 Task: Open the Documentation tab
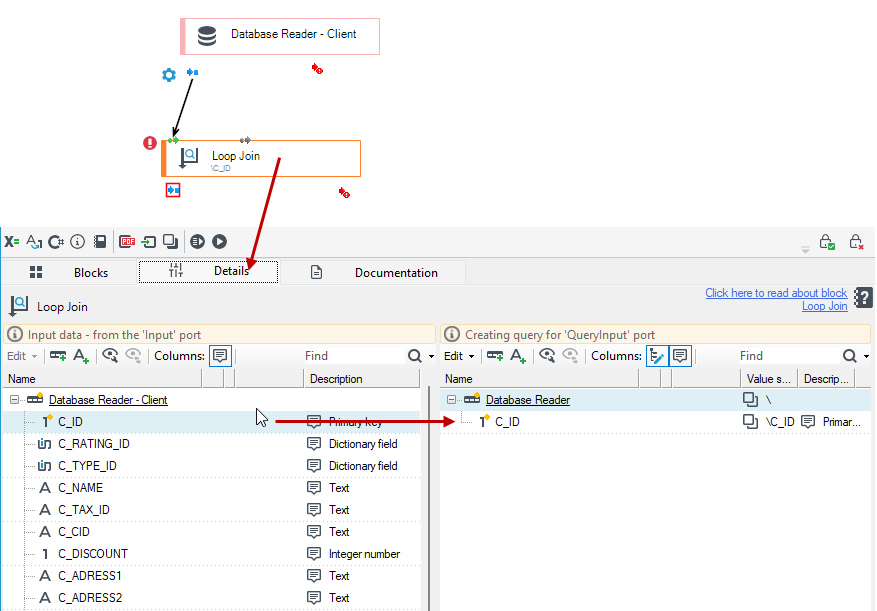coord(372,272)
